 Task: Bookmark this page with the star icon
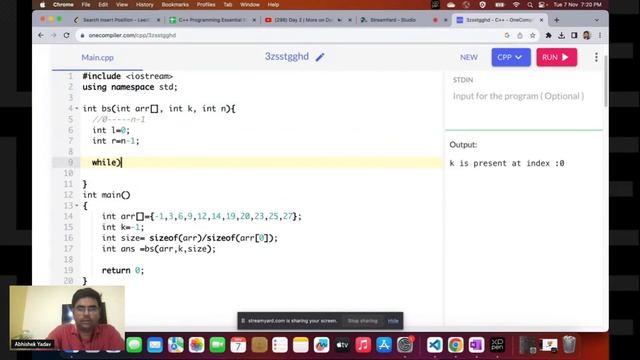pyautogui.click(x=533, y=36)
